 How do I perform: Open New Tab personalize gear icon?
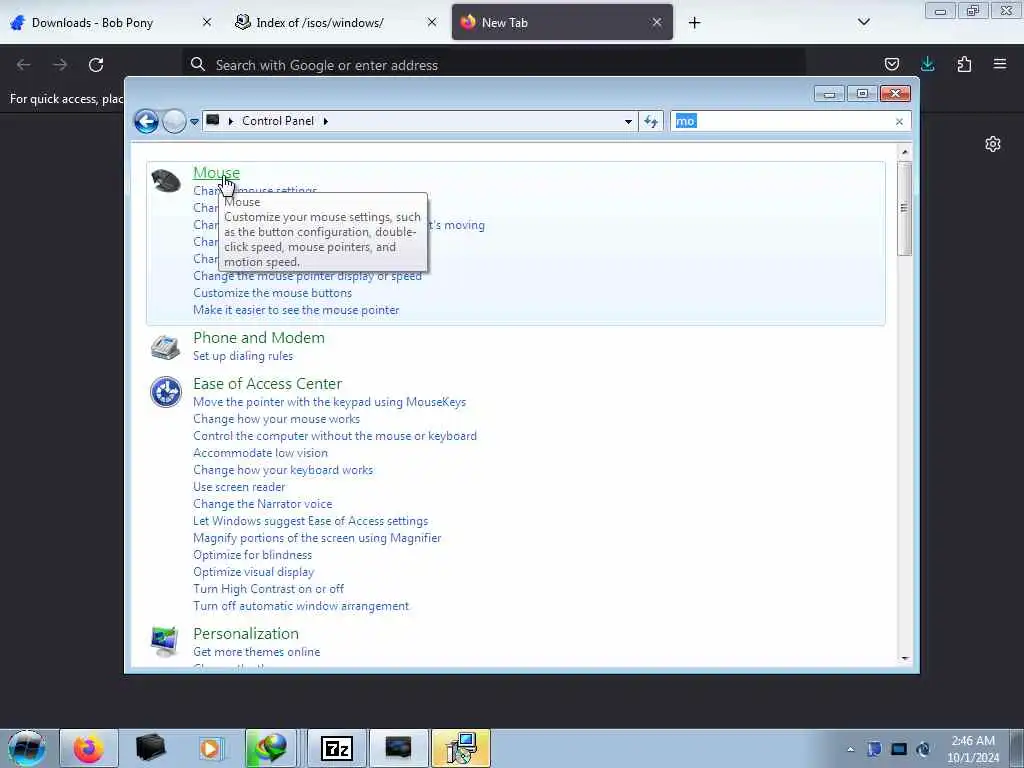click(993, 144)
